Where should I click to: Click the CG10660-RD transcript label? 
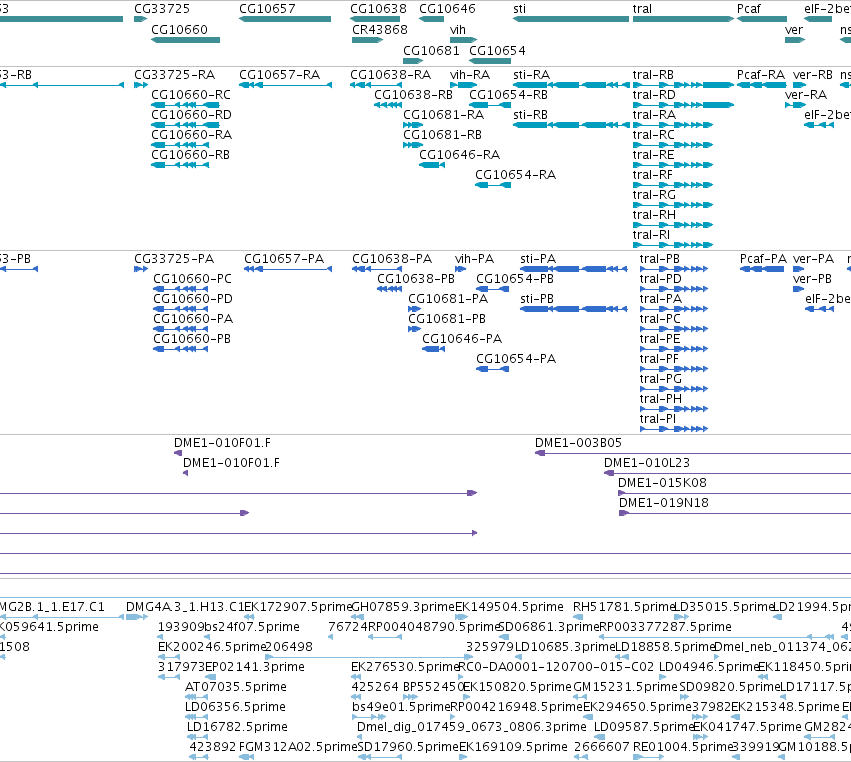pyautogui.click(x=191, y=115)
